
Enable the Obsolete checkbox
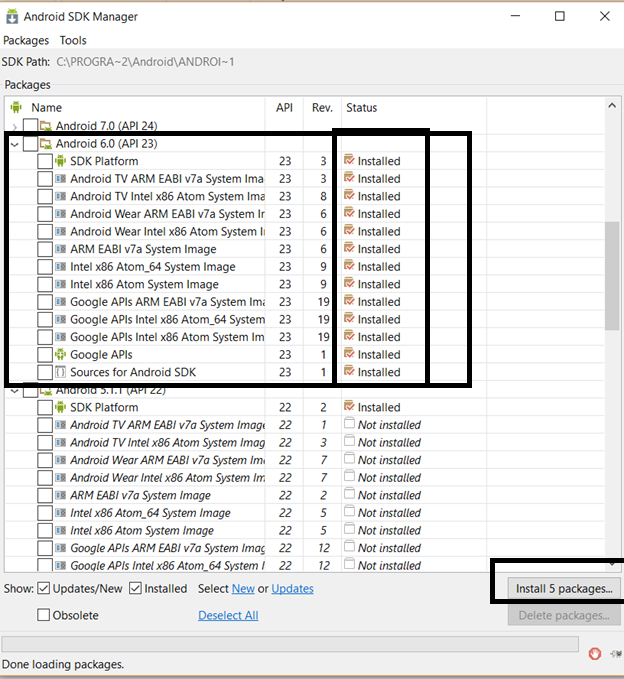pos(43,615)
